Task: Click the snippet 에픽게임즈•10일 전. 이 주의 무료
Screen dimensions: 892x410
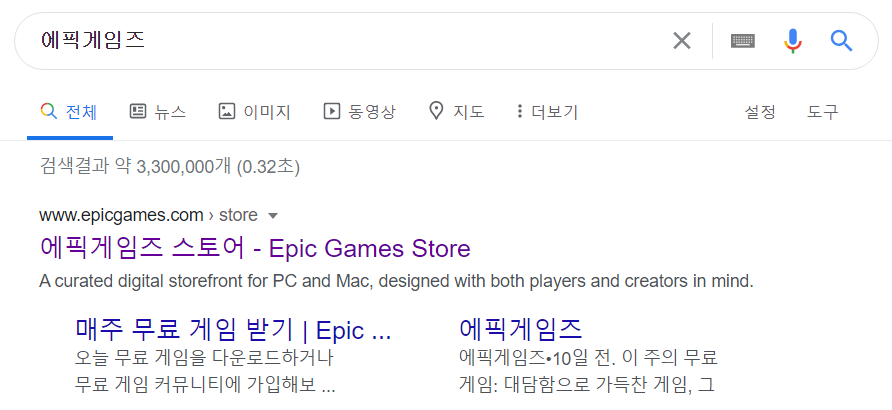Action: coord(588,358)
